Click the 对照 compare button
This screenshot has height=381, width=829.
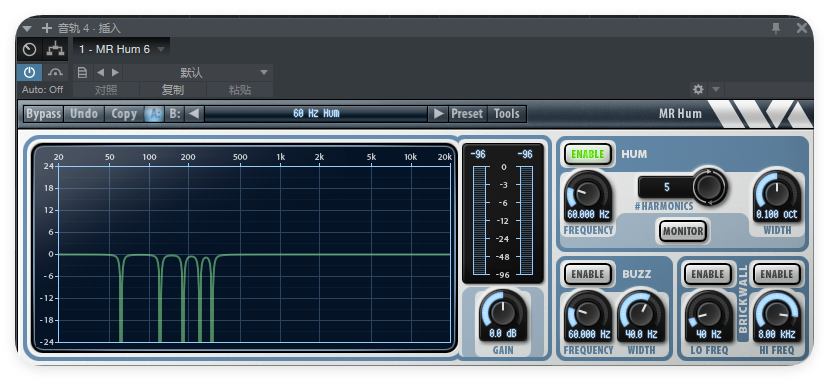click(x=106, y=90)
